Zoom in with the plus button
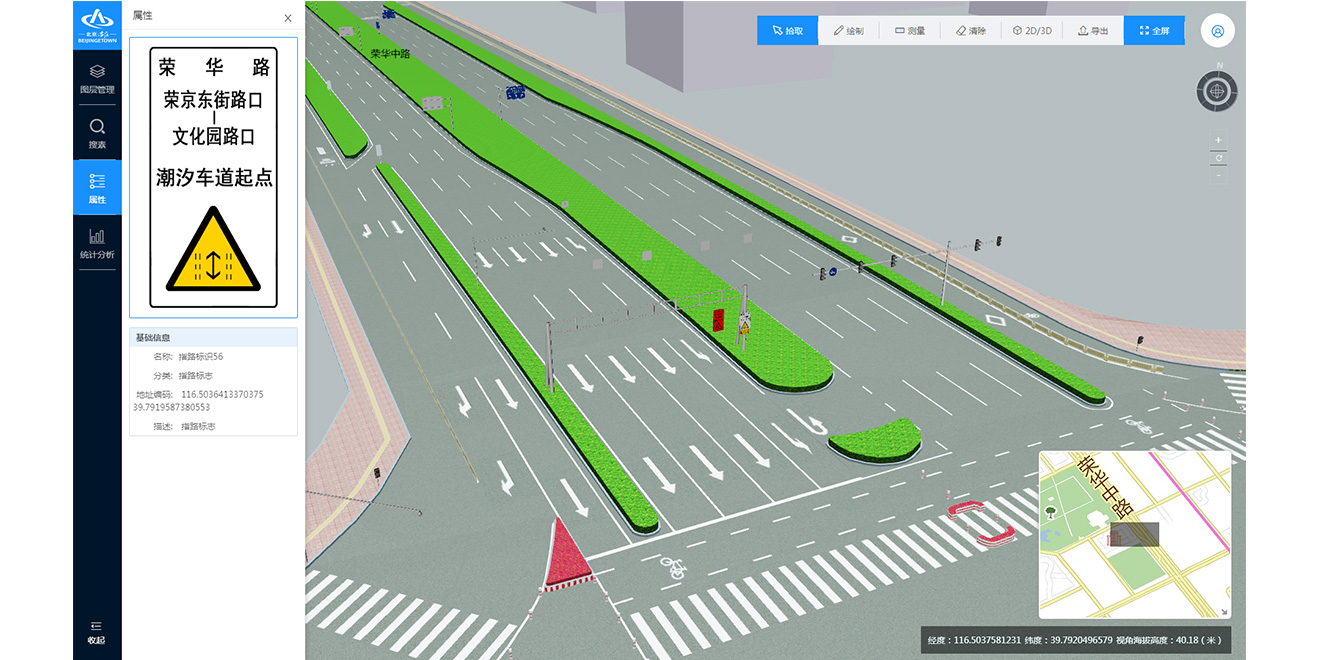 click(x=1218, y=140)
